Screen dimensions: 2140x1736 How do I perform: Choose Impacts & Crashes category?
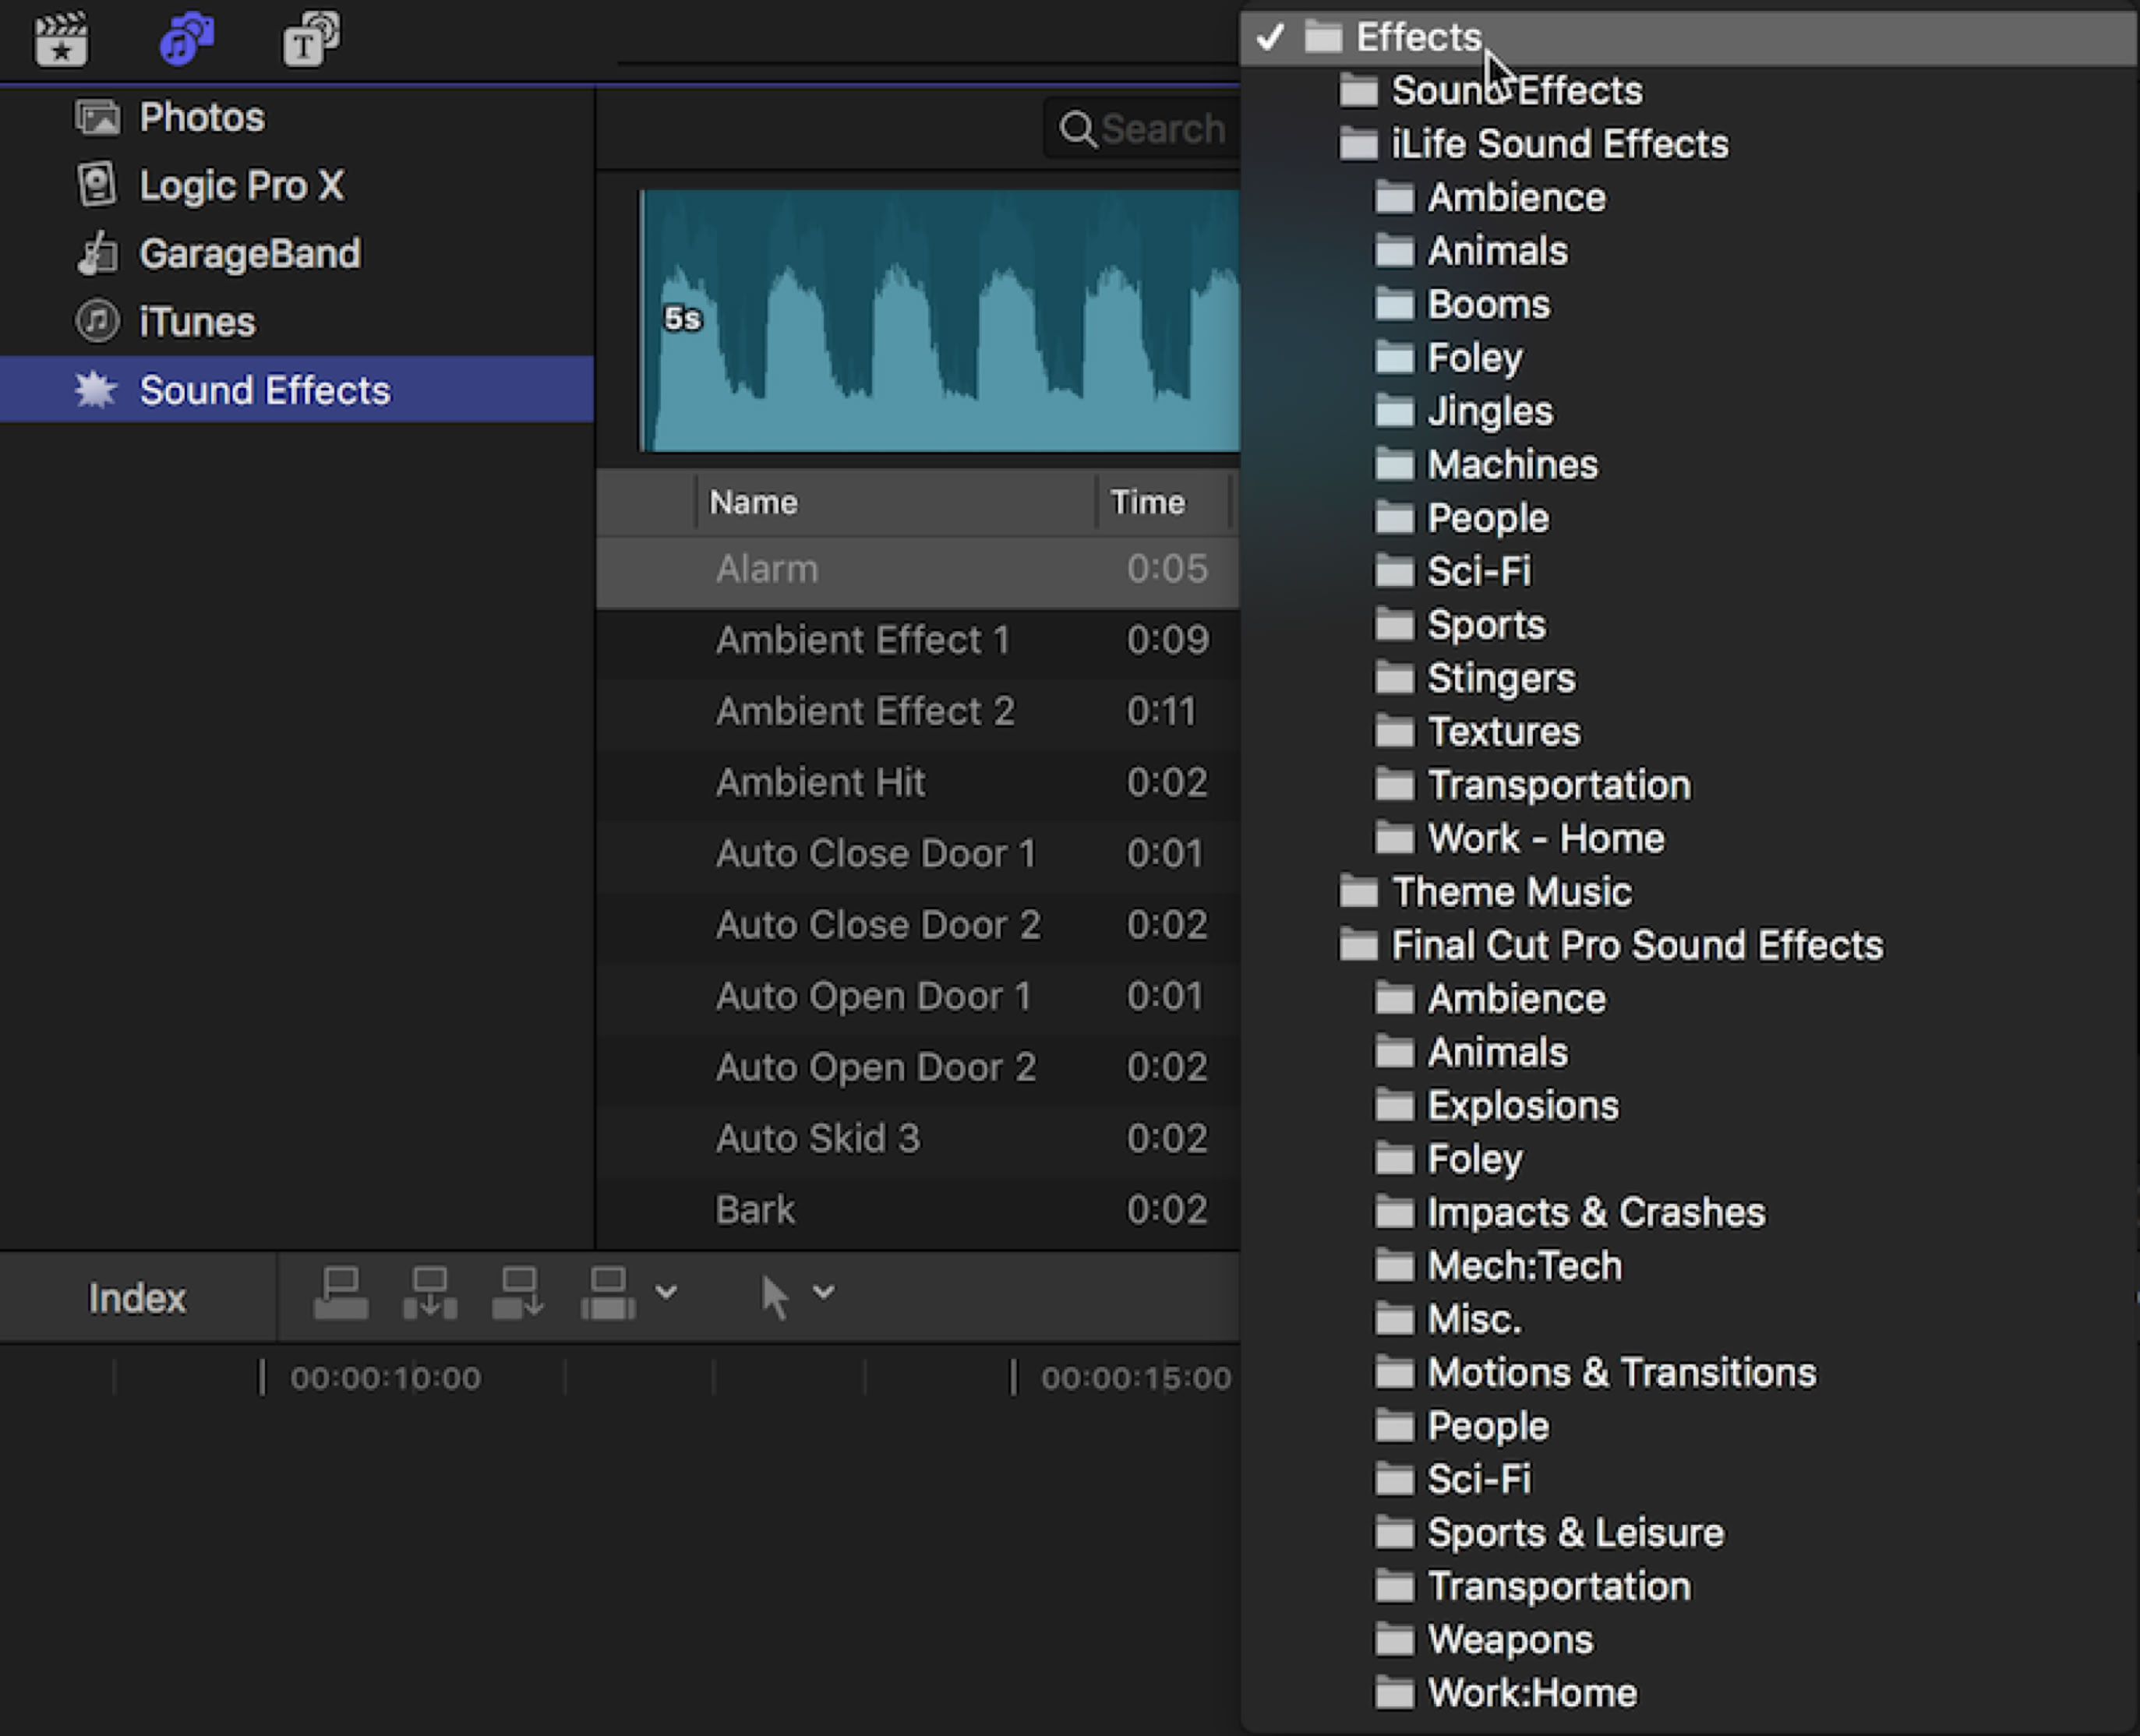(1595, 1212)
